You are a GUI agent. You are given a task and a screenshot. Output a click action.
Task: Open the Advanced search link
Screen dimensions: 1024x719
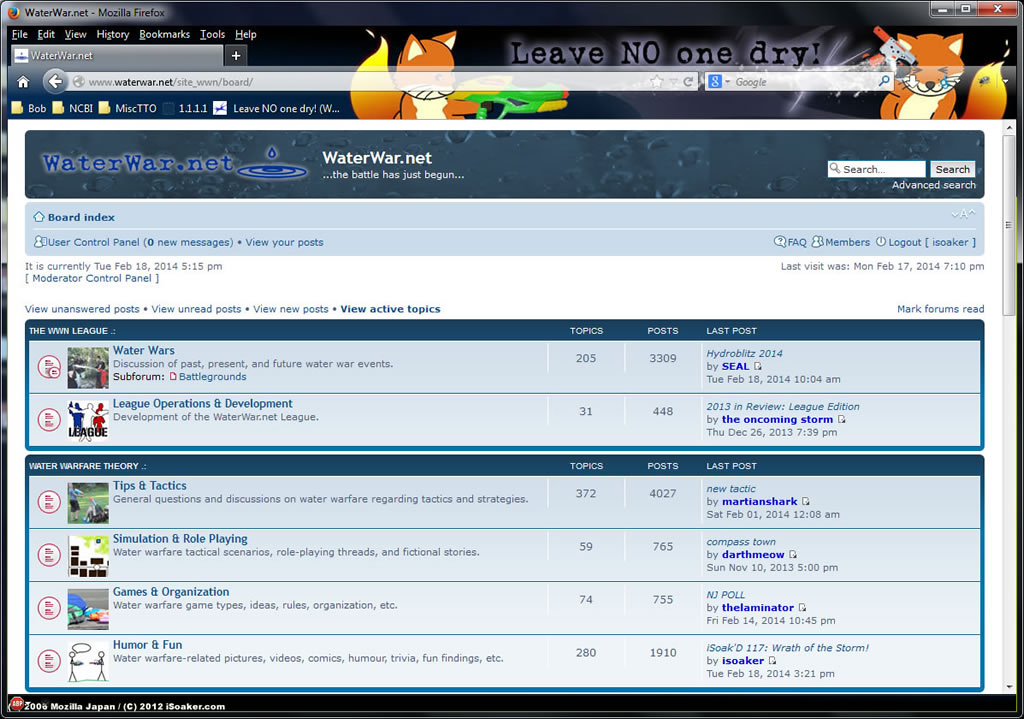pyautogui.click(x=934, y=185)
